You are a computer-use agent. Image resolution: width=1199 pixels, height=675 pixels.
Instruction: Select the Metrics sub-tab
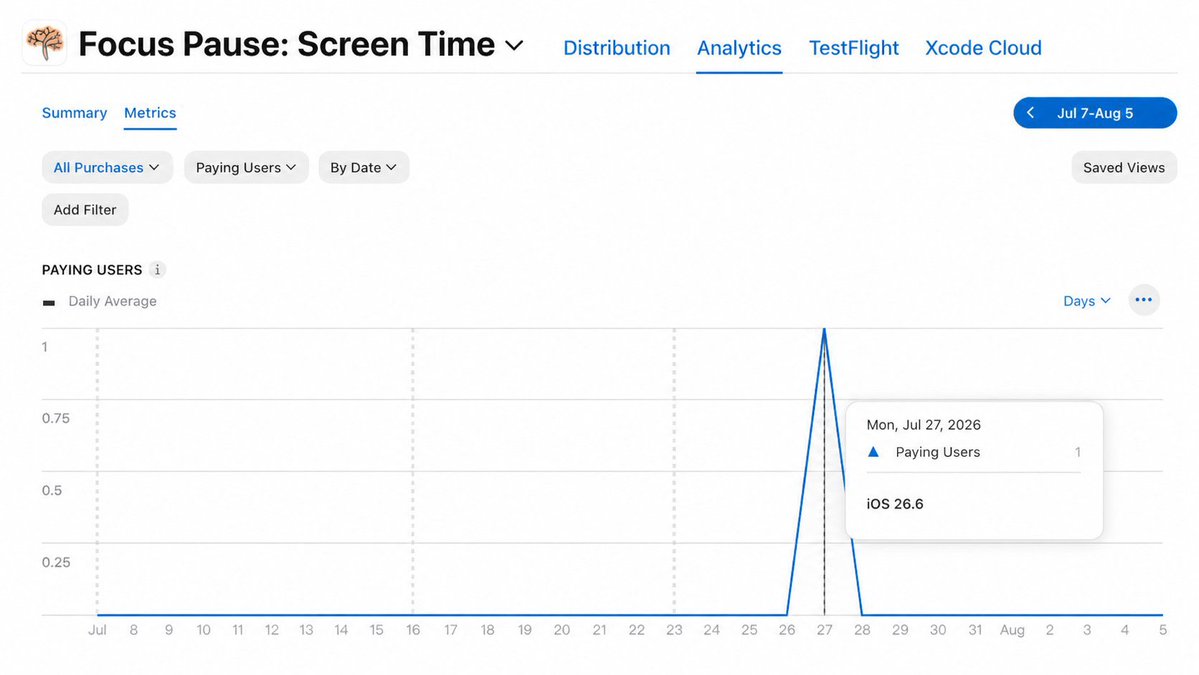[150, 113]
